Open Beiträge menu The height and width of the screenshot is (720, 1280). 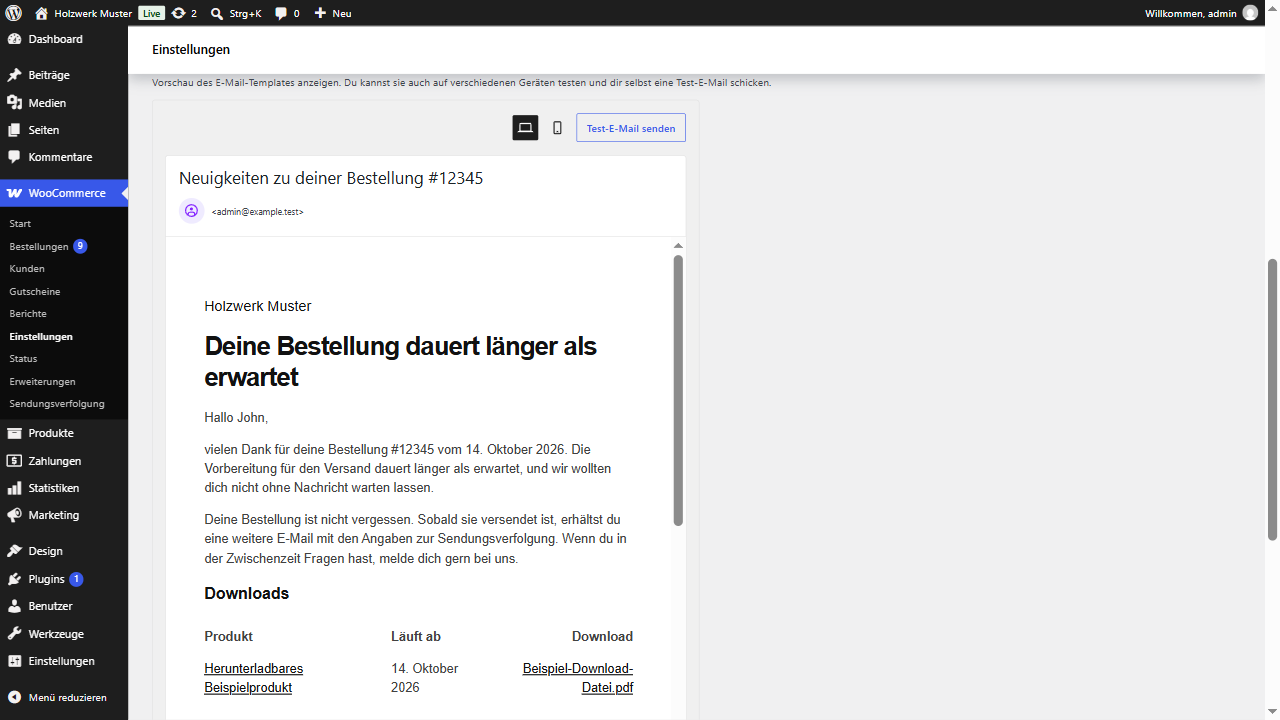pos(64,75)
